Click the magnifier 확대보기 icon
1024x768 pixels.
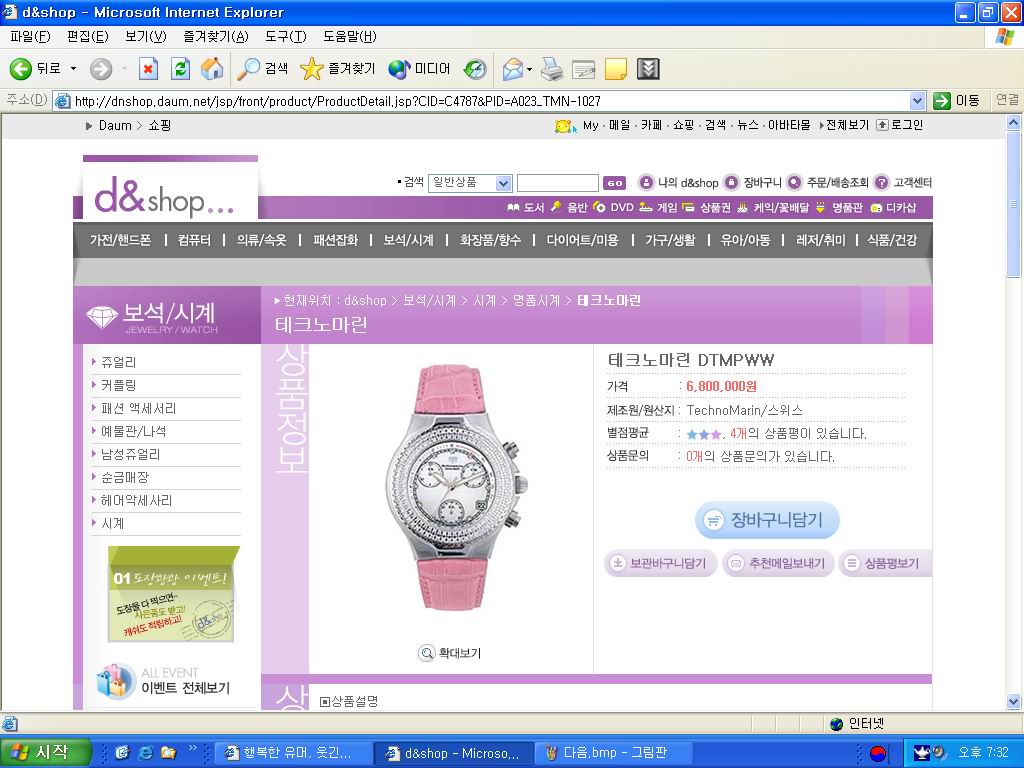pos(426,652)
